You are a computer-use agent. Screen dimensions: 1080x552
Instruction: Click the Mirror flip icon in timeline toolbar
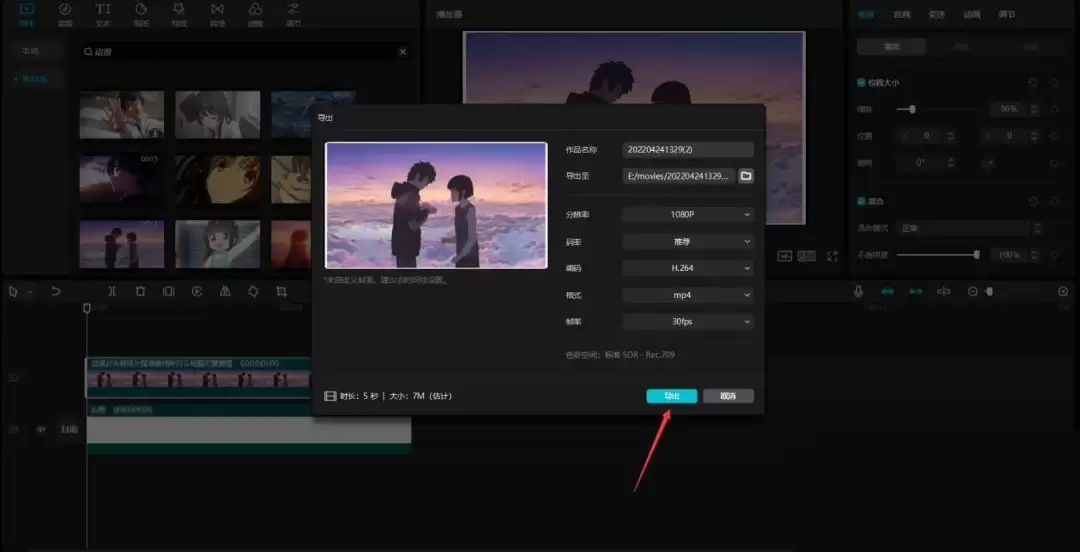[x=225, y=292]
